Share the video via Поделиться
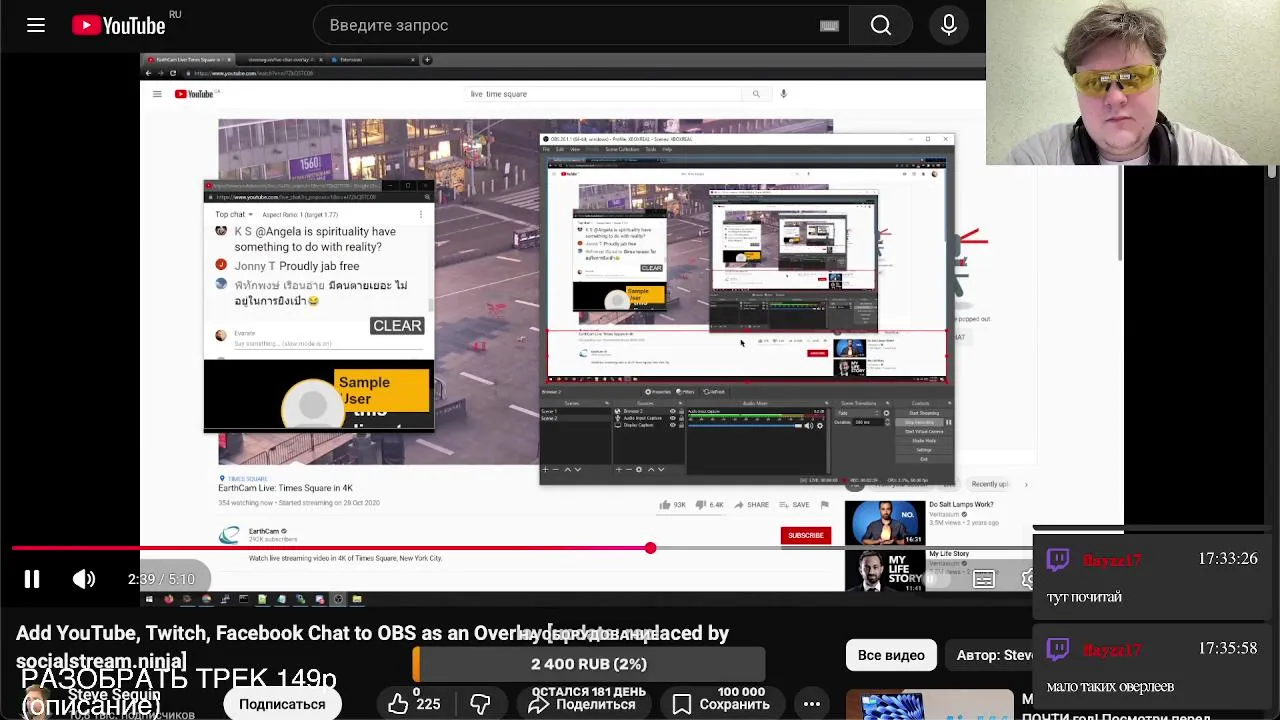Viewport: 1280px width, 720px height. 582,704
